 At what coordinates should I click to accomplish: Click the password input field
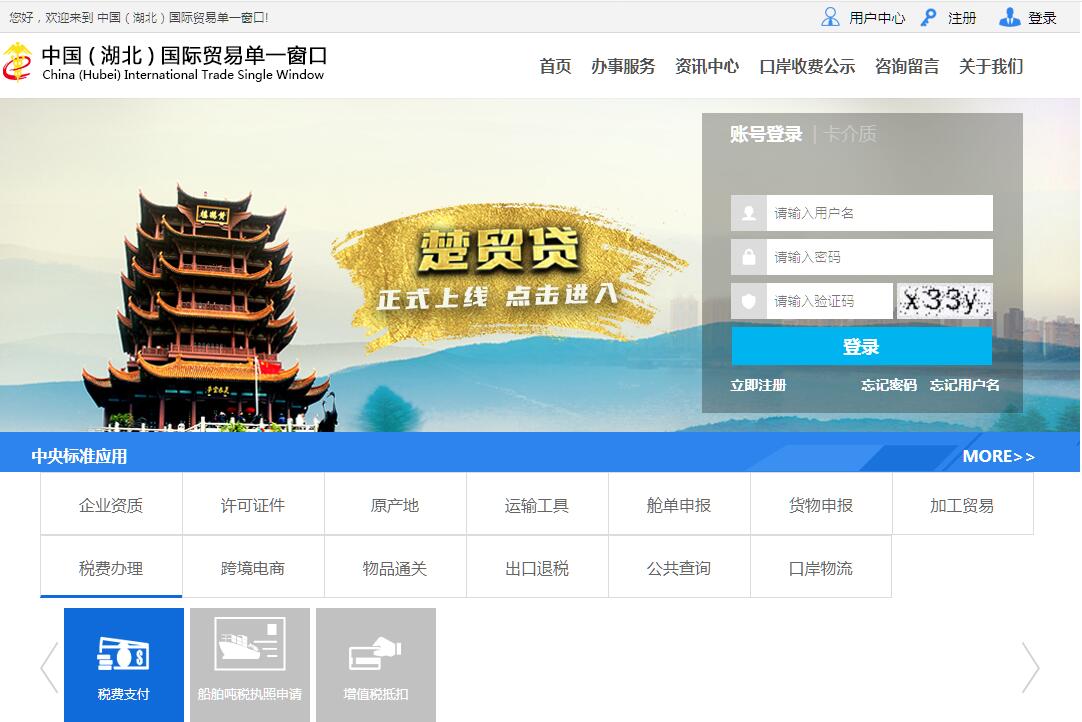[878, 257]
